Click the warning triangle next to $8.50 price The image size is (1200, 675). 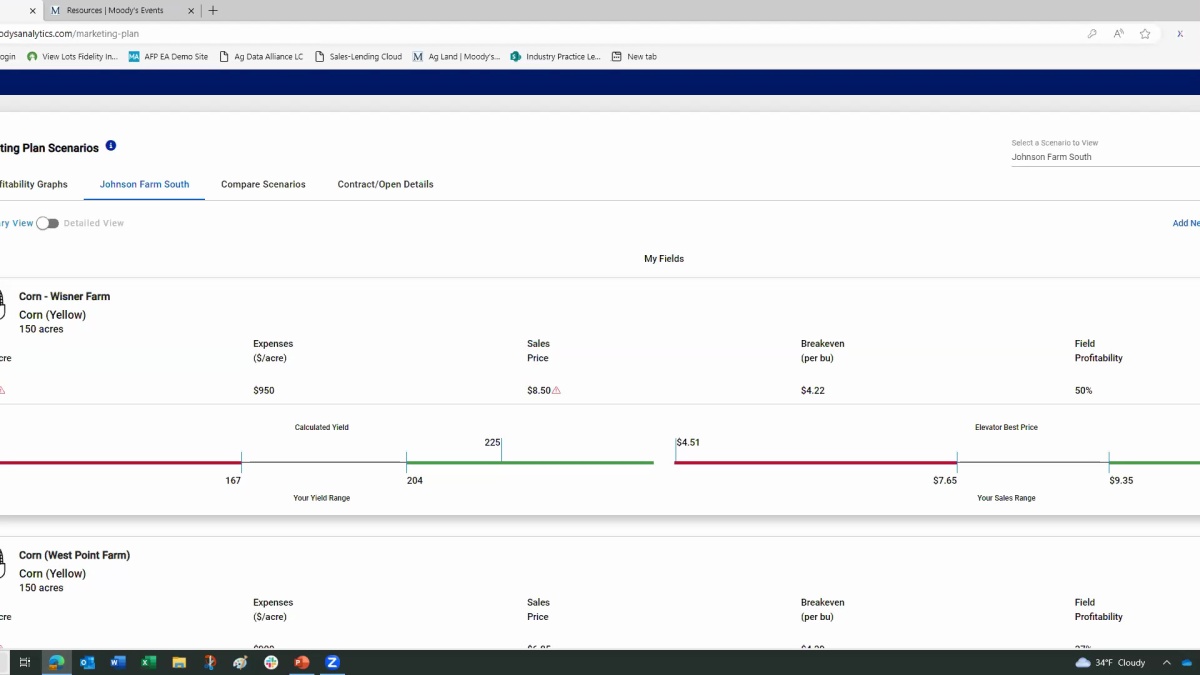coord(557,390)
